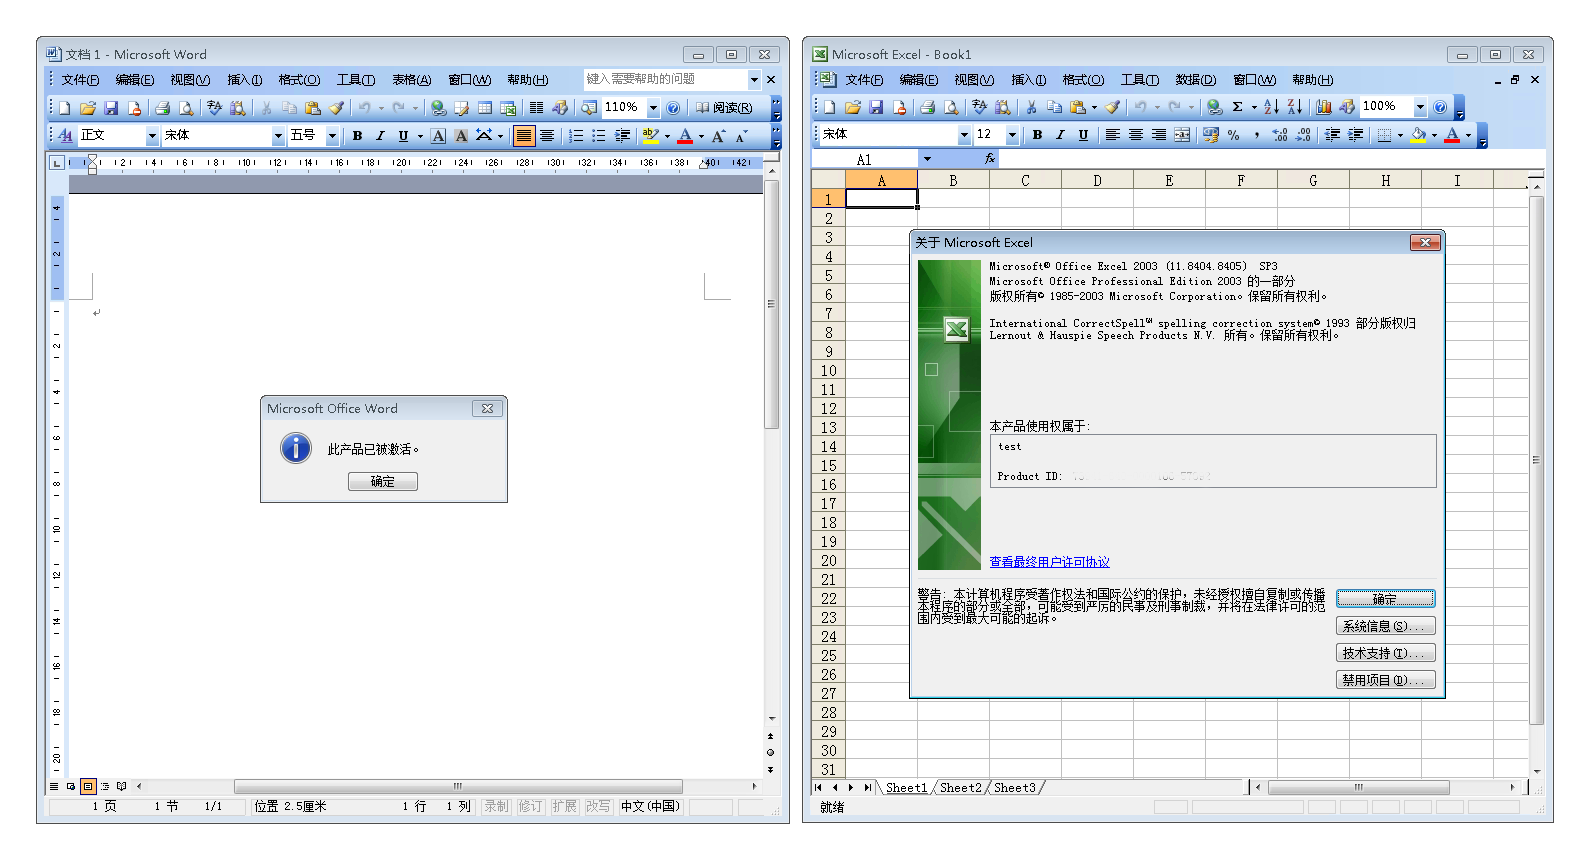This screenshot has width=1591, height=861.
Task: Click the Help question mark icon in Word
Action: click(673, 108)
